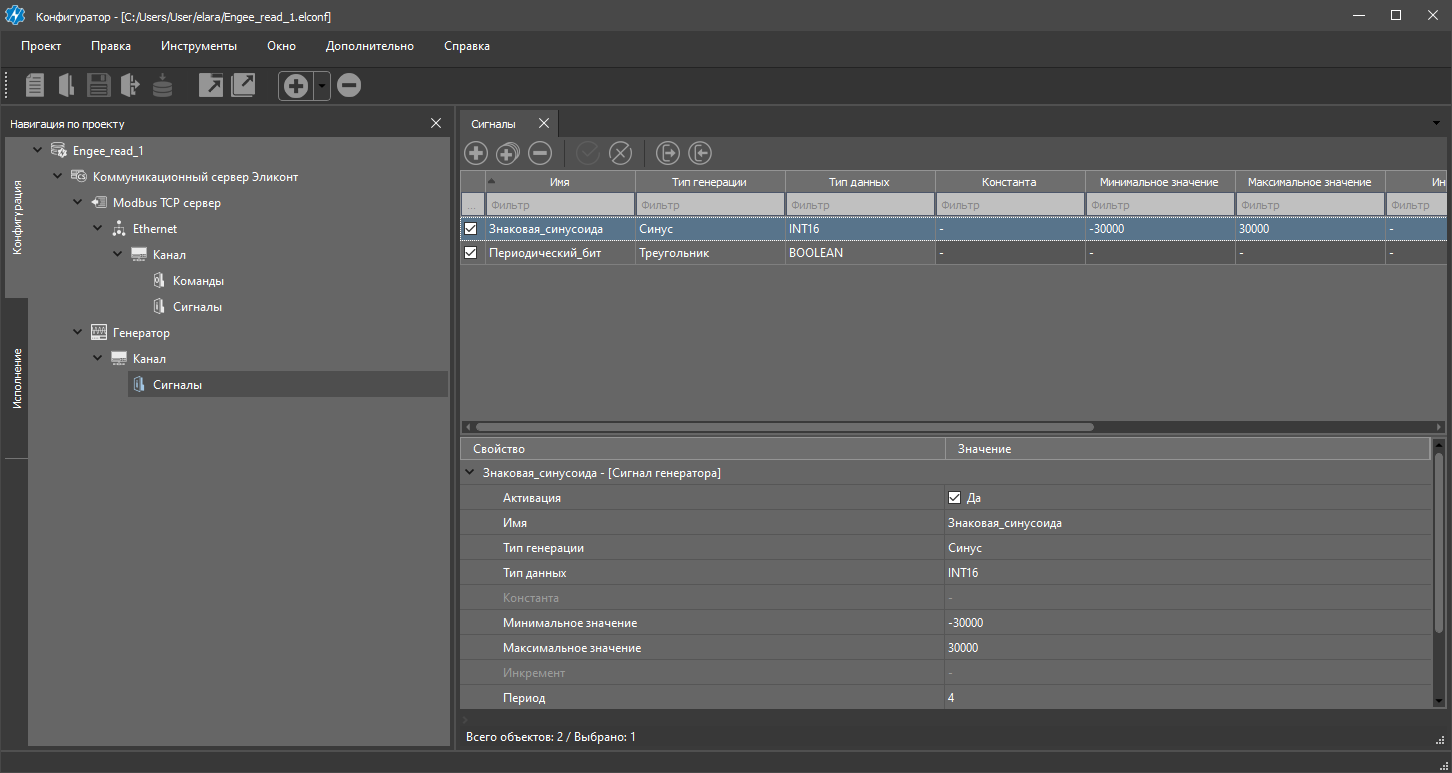Click the multiple-add stacked plus icon in signals toolbar

508,153
